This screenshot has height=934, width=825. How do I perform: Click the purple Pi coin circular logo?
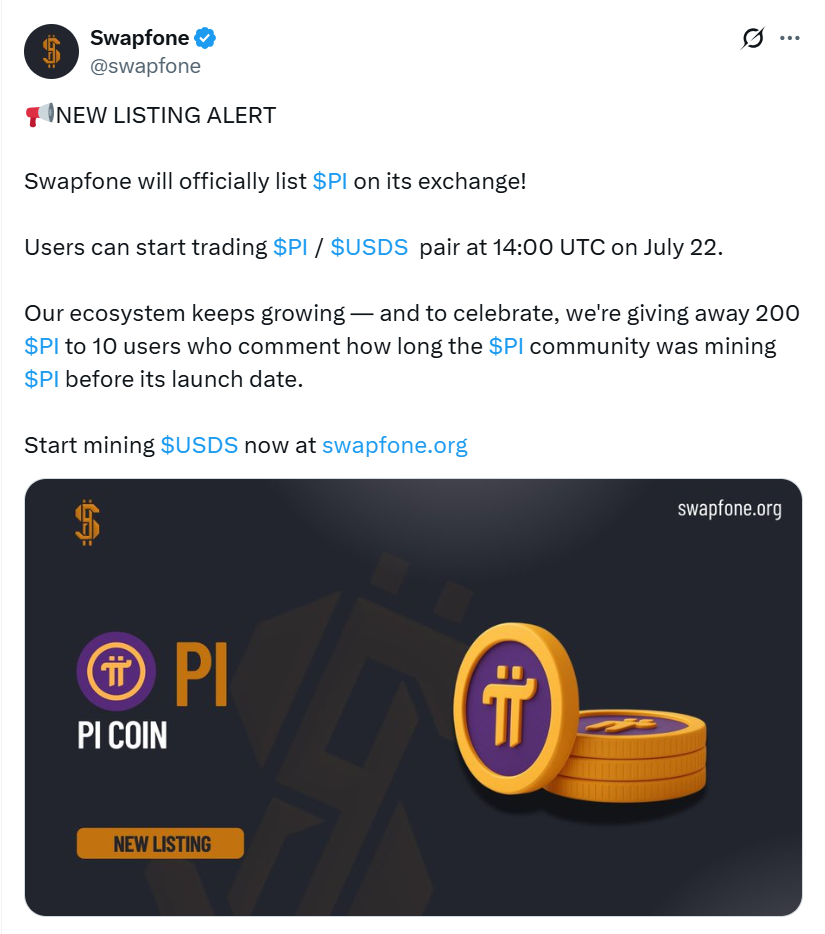pyautogui.click(x=116, y=671)
